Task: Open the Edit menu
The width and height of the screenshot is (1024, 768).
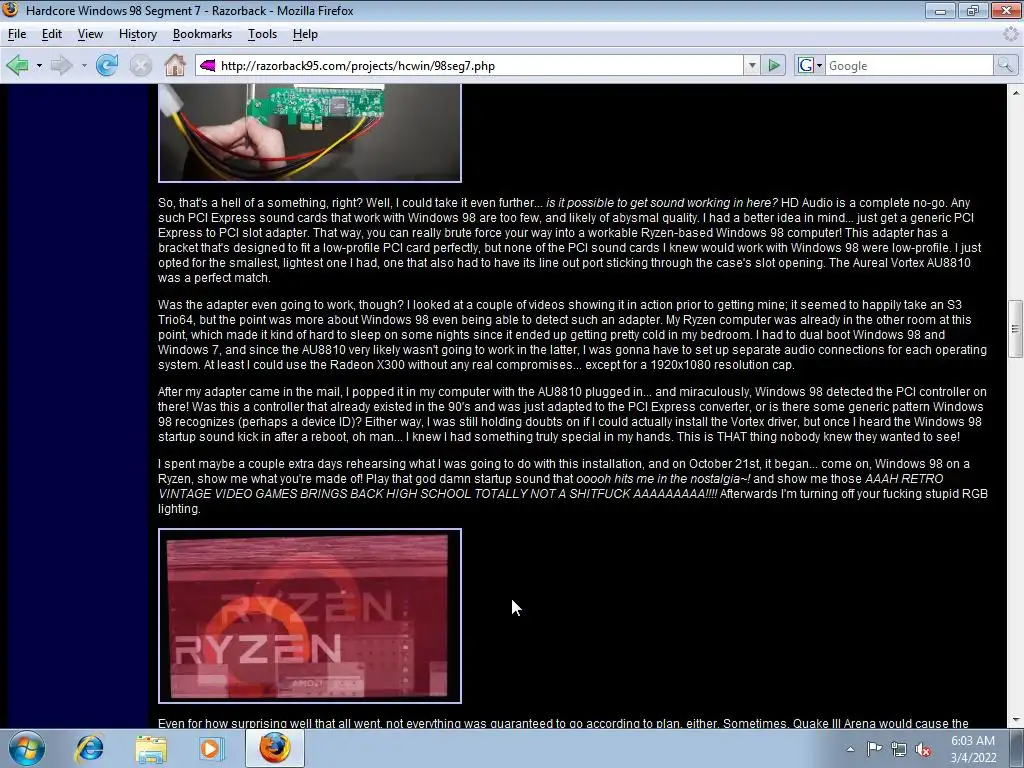Action: [52, 34]
